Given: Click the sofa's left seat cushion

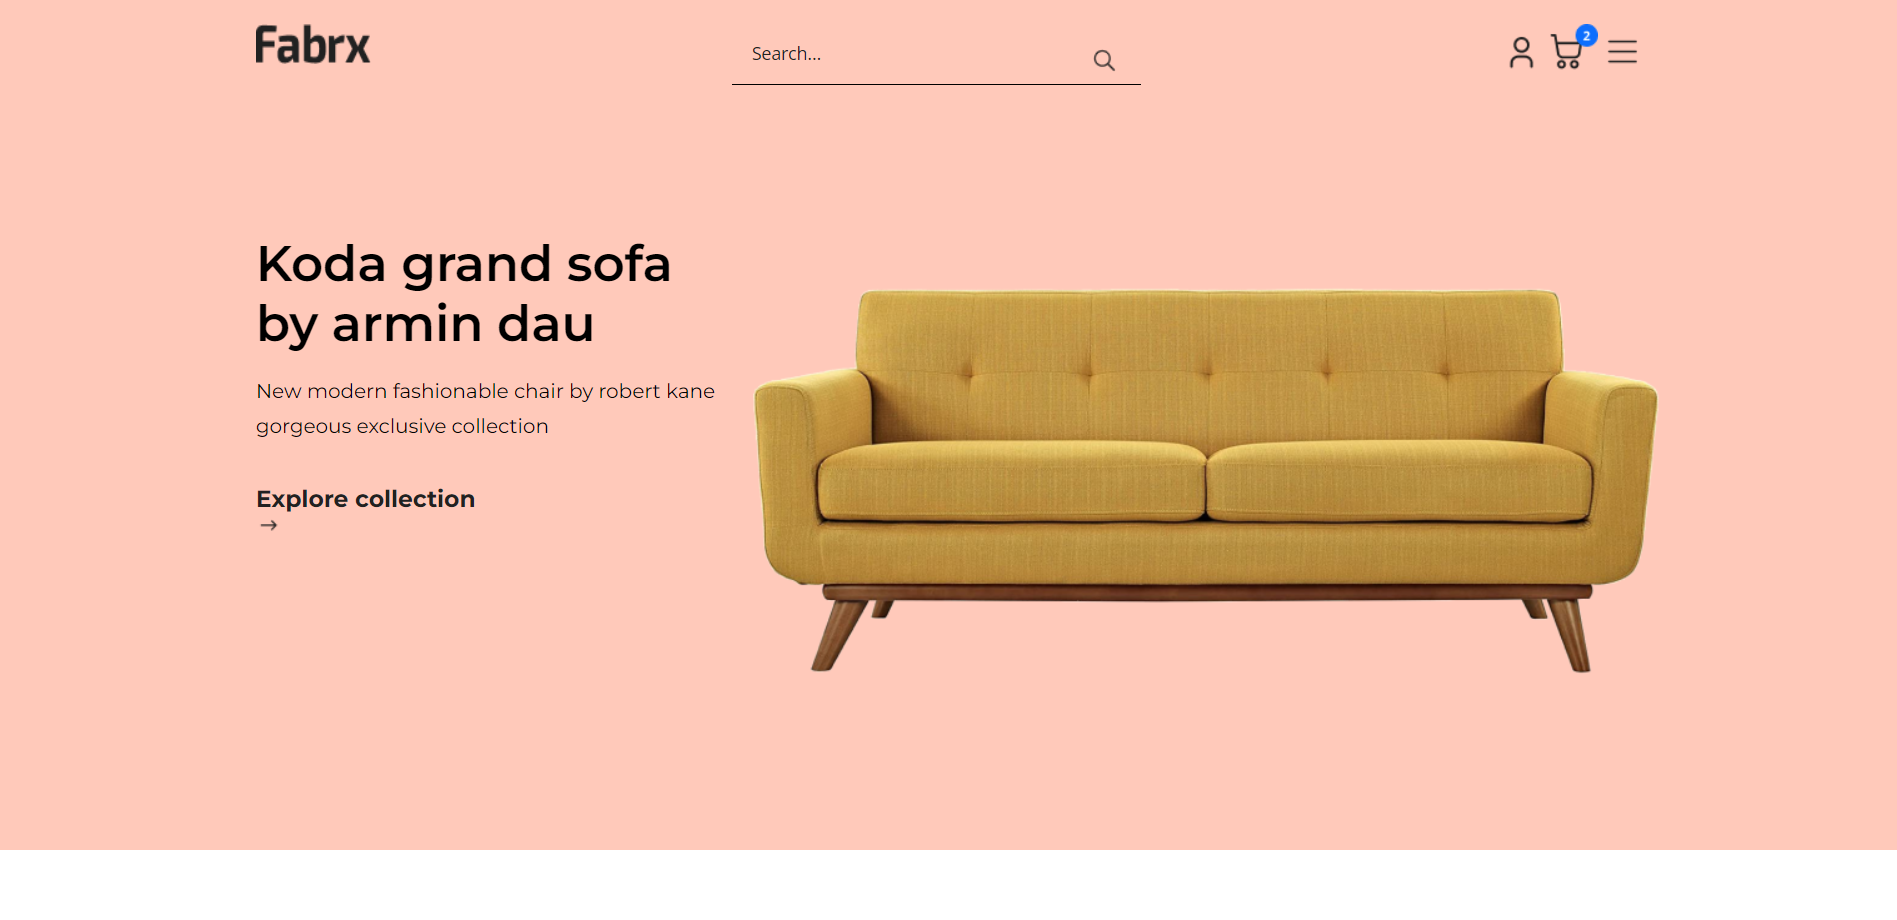Looking at the screenshot, I should click(x=1011, y=481).
